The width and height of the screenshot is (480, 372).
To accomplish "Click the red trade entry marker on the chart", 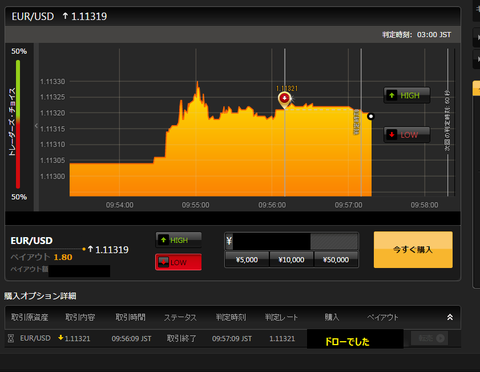I will click(284, 99).
